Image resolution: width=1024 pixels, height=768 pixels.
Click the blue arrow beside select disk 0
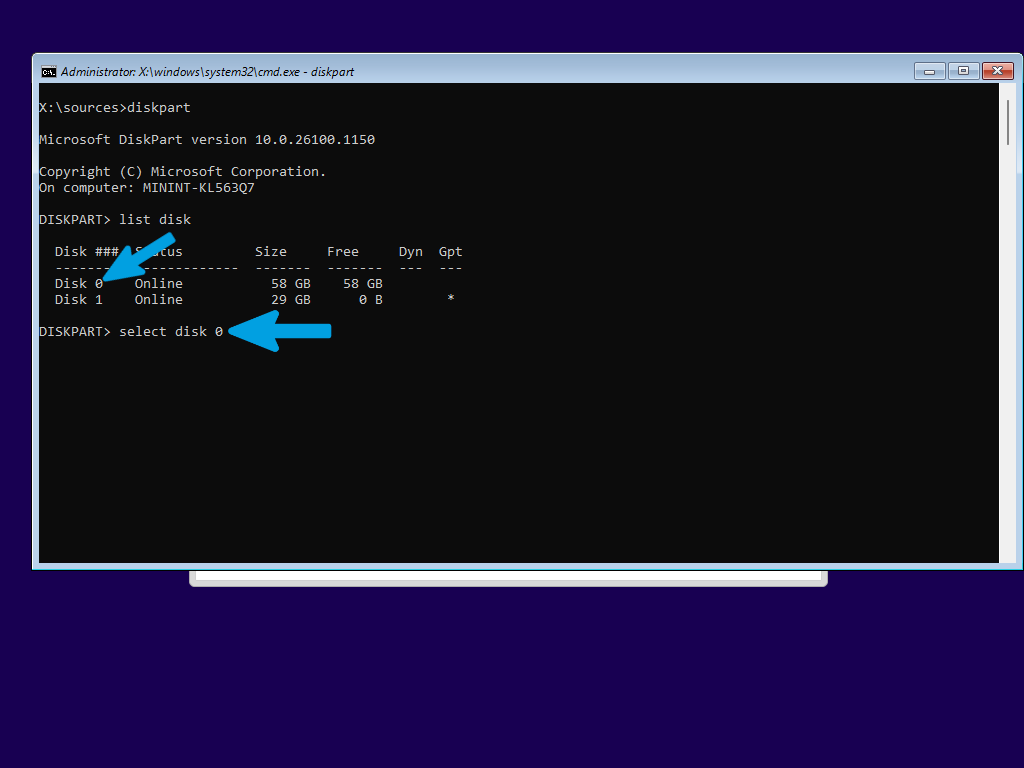(280, 331)
